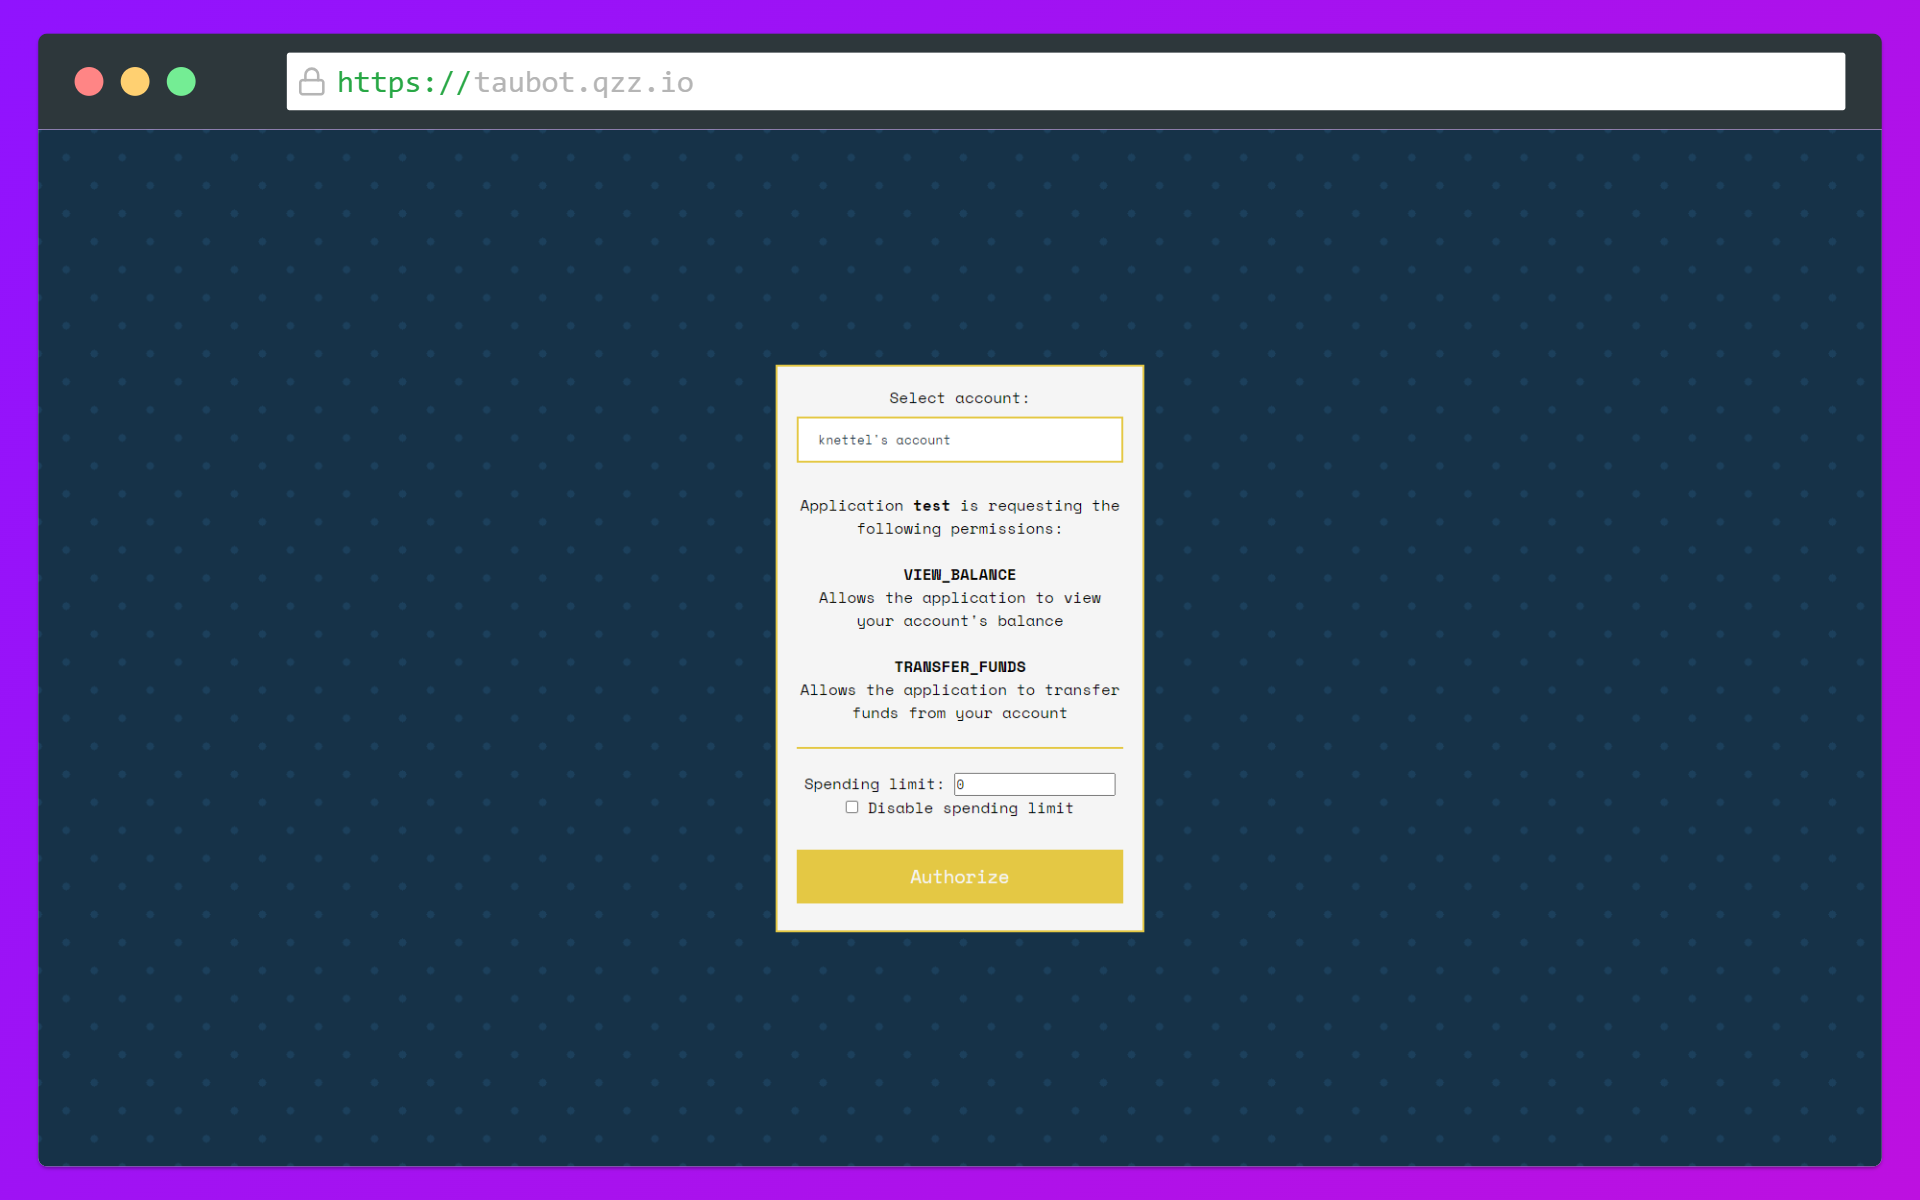Click the green https:// text in URL
Screen dimensions: 1920x1200
click(x=403, y=82)
